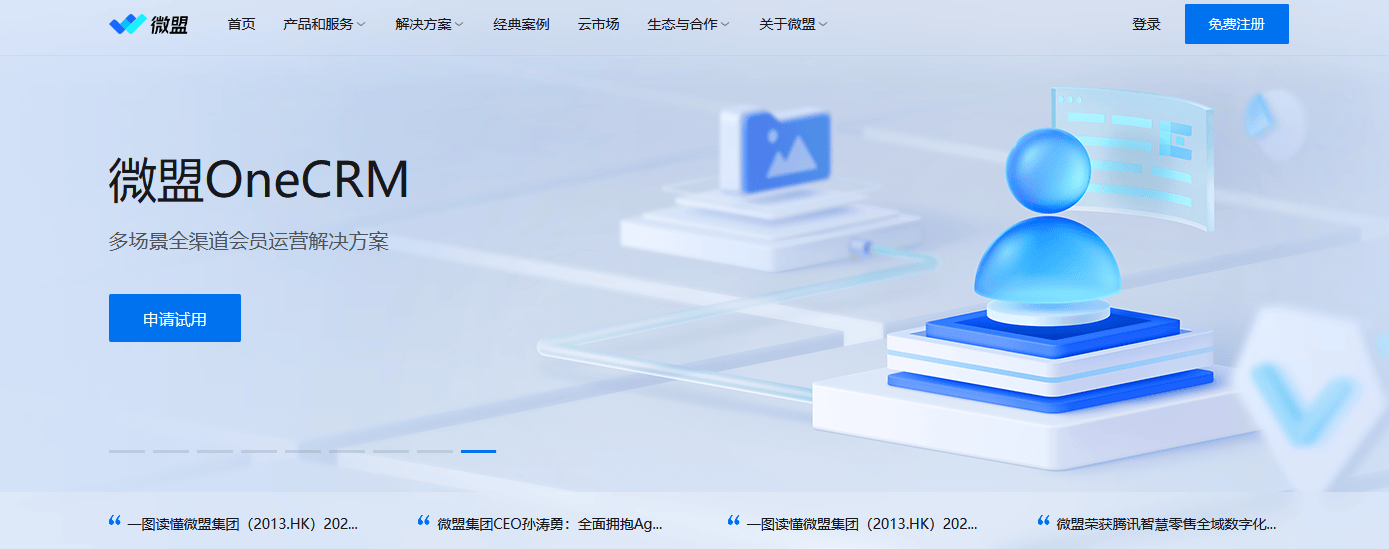Click the Weimob logo in the header

click(x=148, y=24)
